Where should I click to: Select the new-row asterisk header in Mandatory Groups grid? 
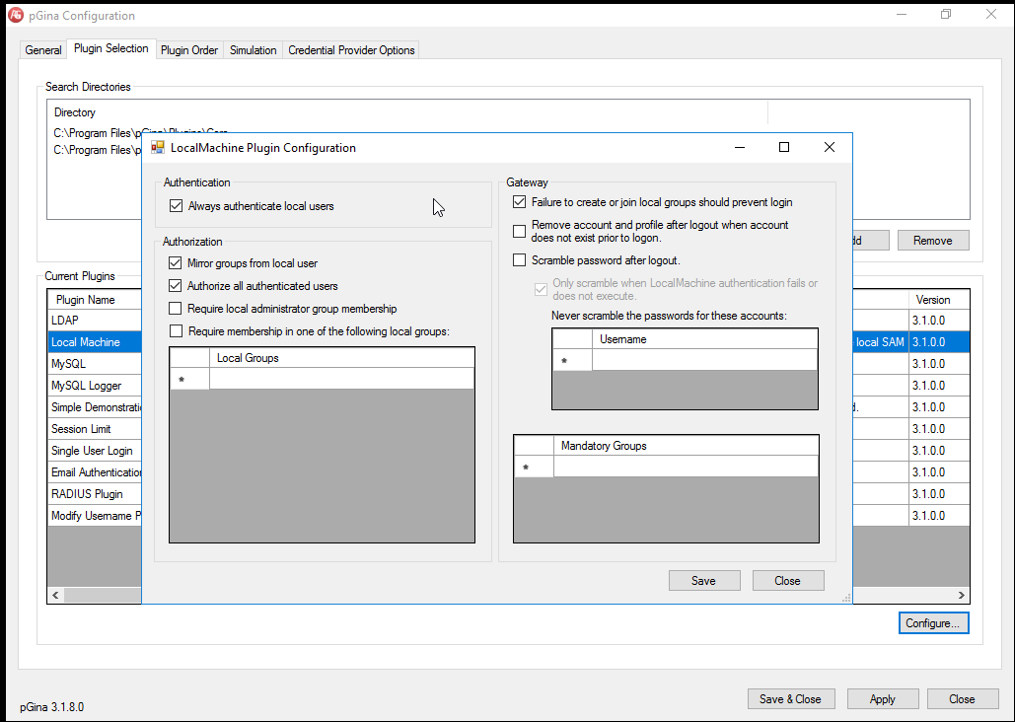tap(534, 467)
